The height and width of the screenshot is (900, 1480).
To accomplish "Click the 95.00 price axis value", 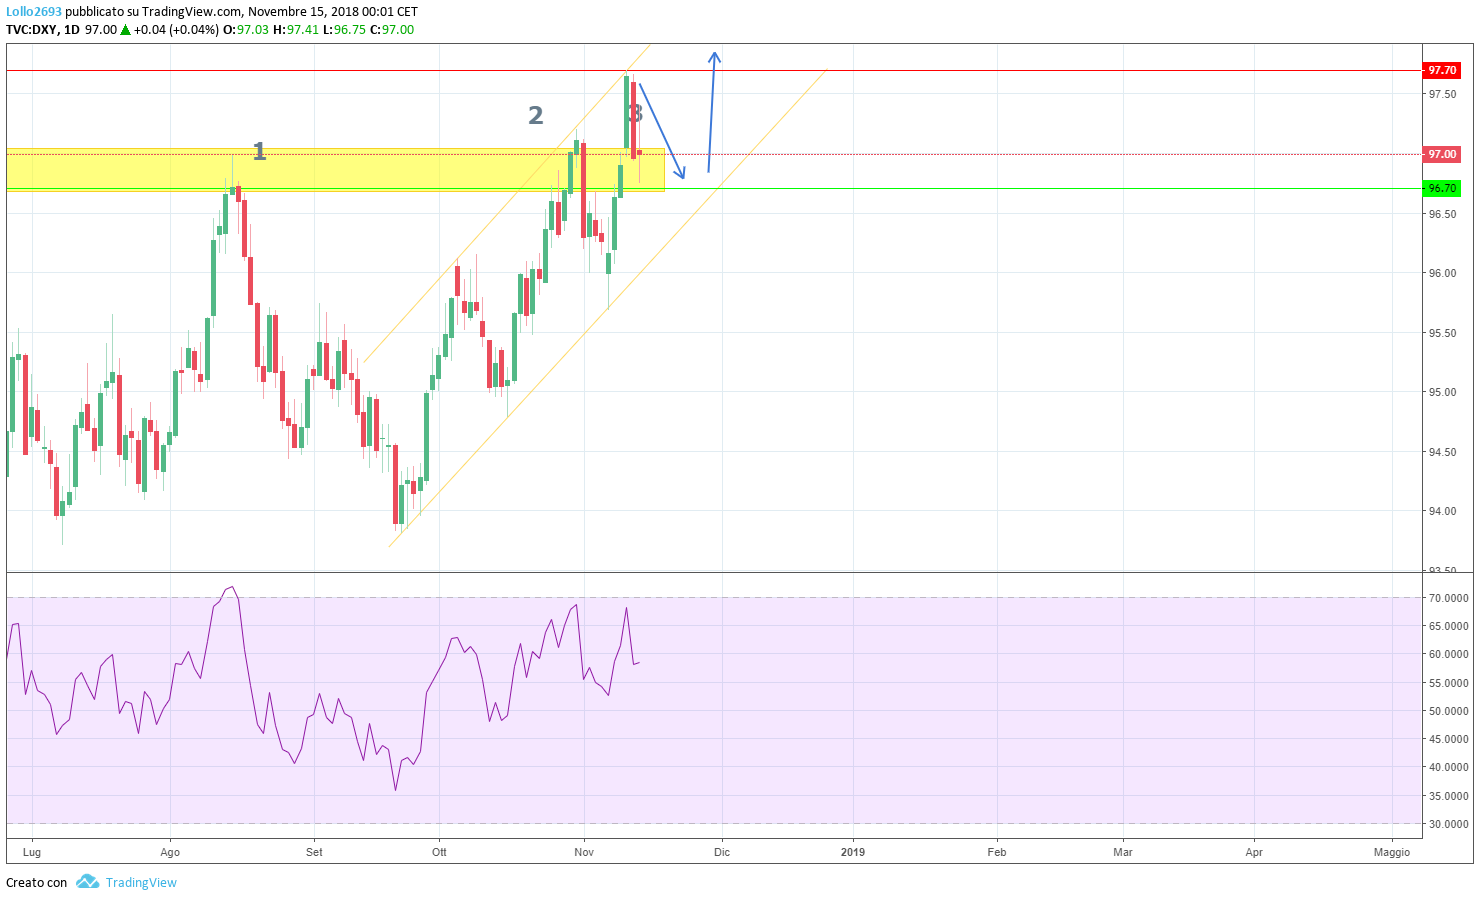I will 1442,392.
